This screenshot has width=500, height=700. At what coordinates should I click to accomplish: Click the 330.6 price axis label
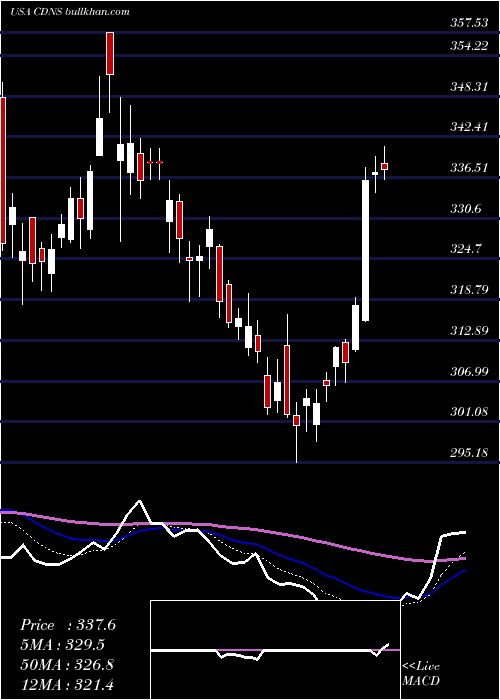tap(466, 208)
